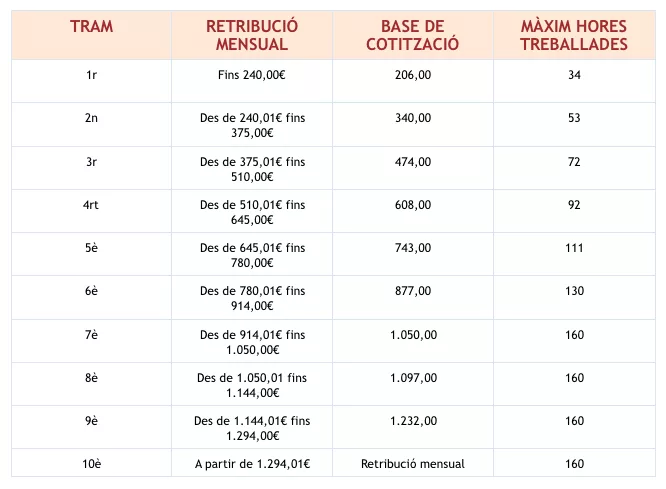This screenshot has height=489, width=666.
Task: Click the Retribució mensual cell in last row
Action: [x=412, y=464]
